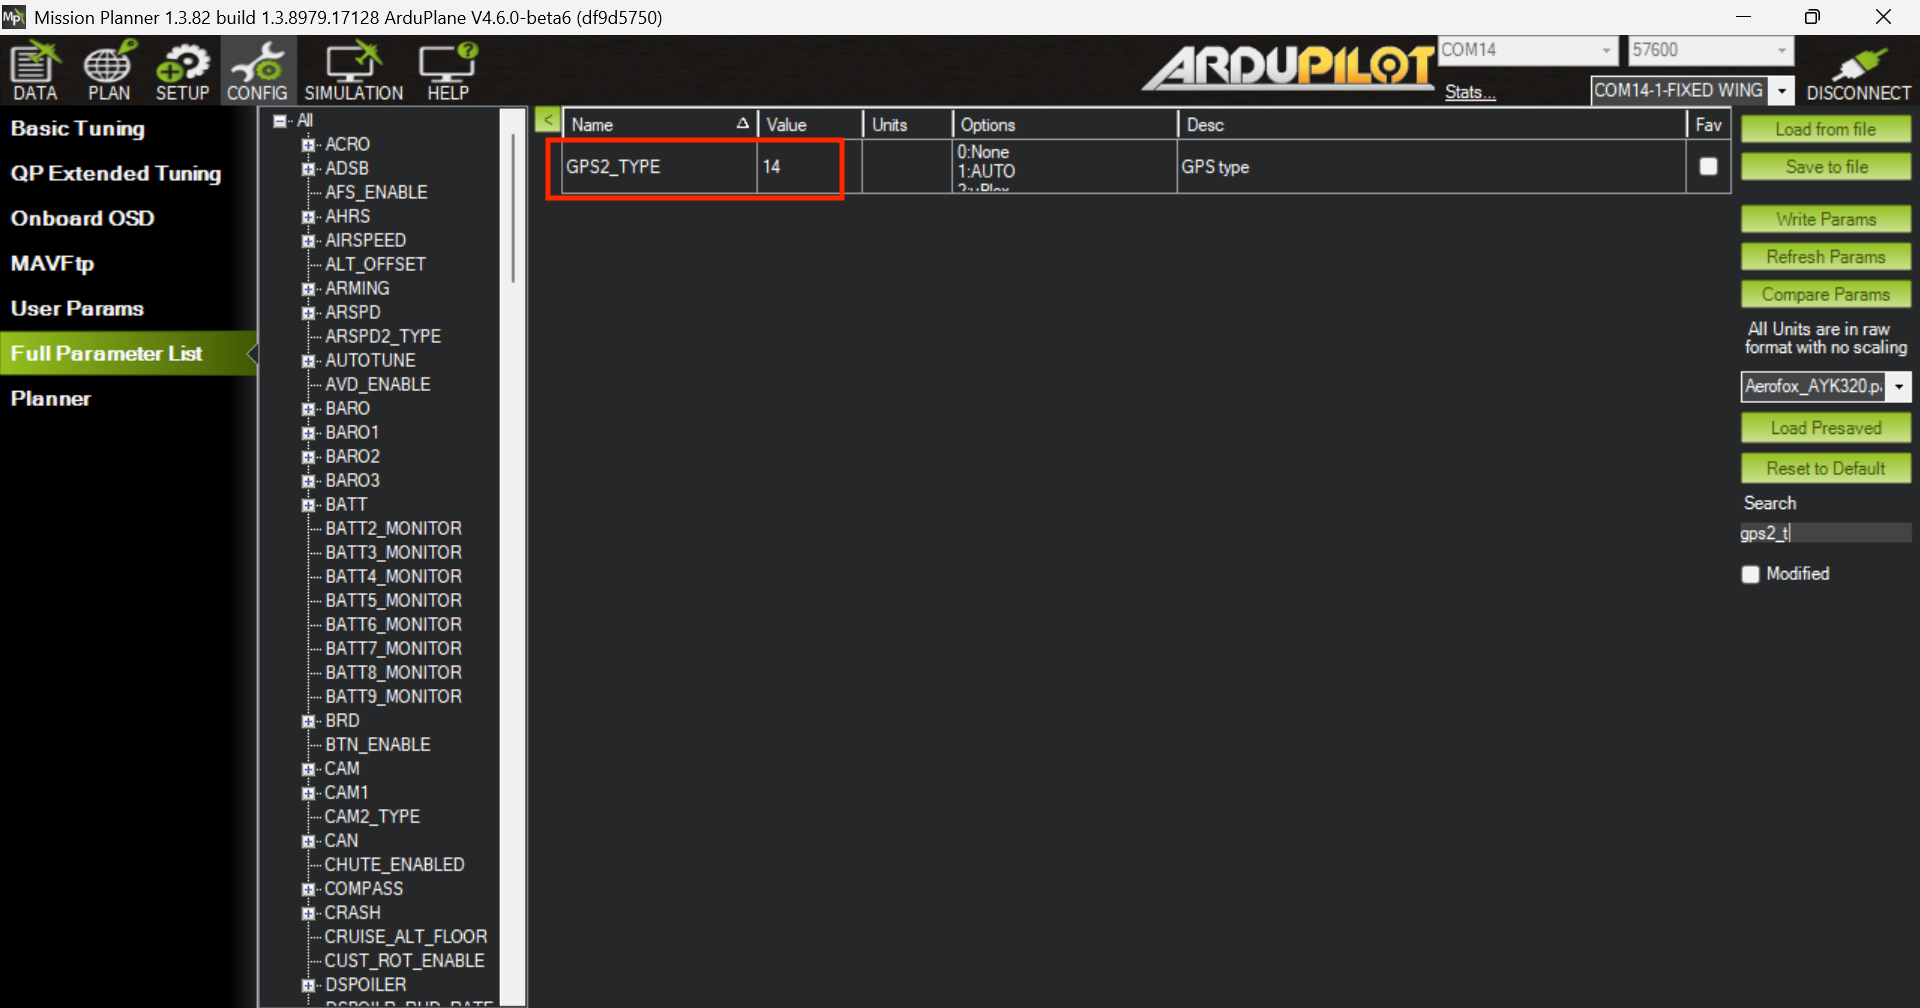Open the Aerofox_AYK320 preset dropdown
The width and height of the screenshot is (1920, 1008).
(1898, 387)
